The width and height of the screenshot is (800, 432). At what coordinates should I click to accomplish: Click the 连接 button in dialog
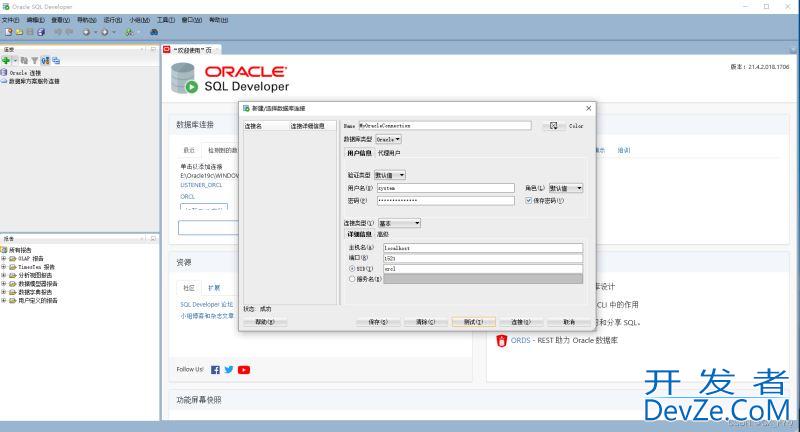coord(521,322)
